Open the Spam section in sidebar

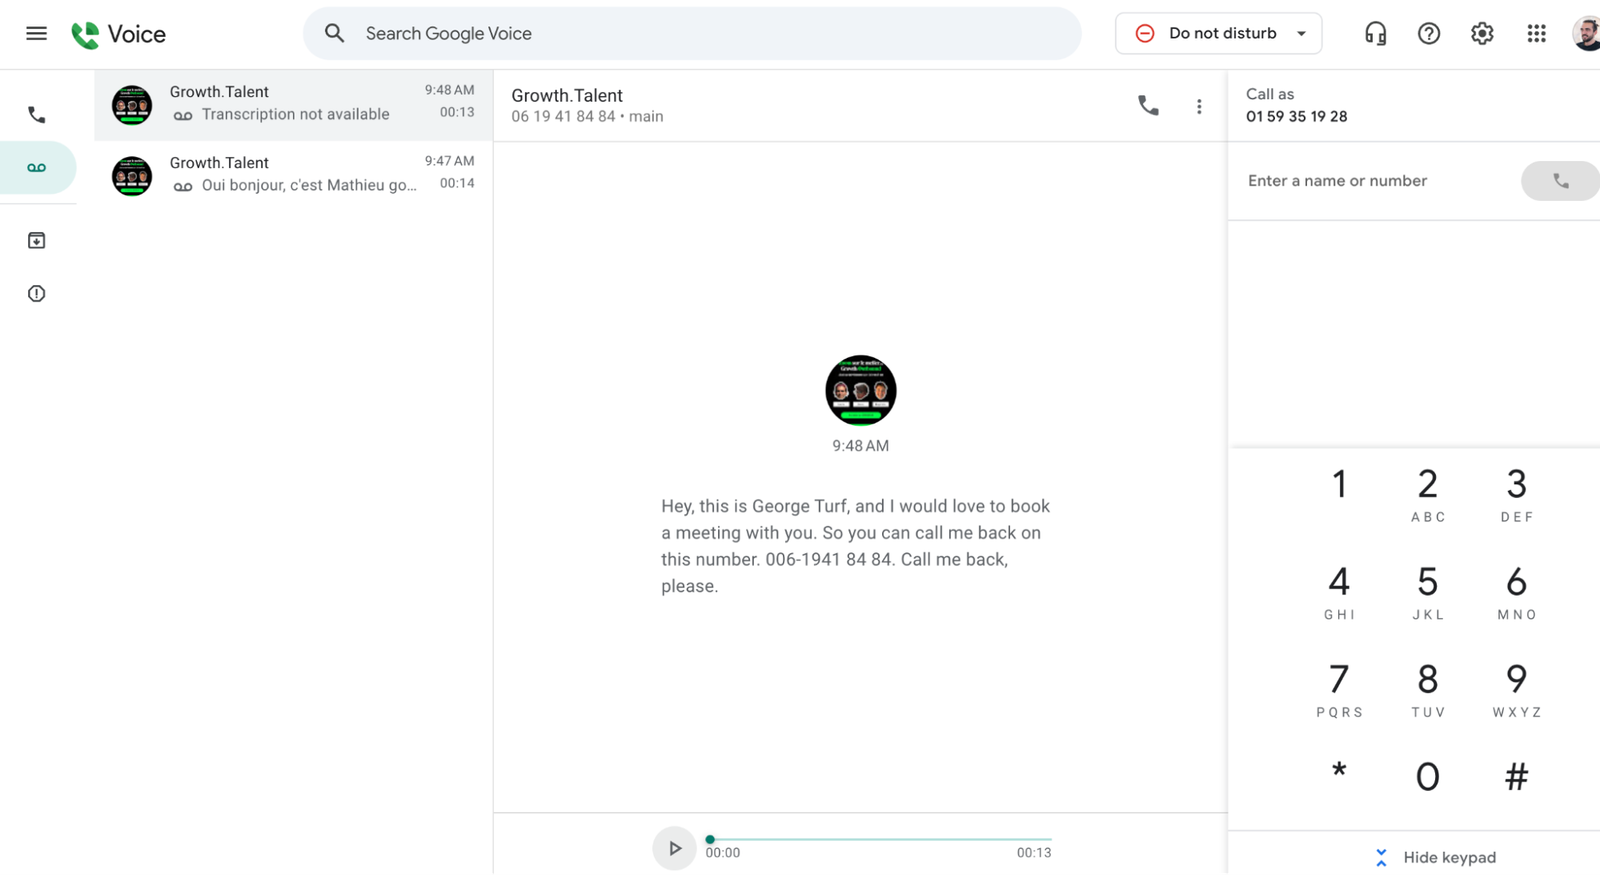[x=37, y=294]
